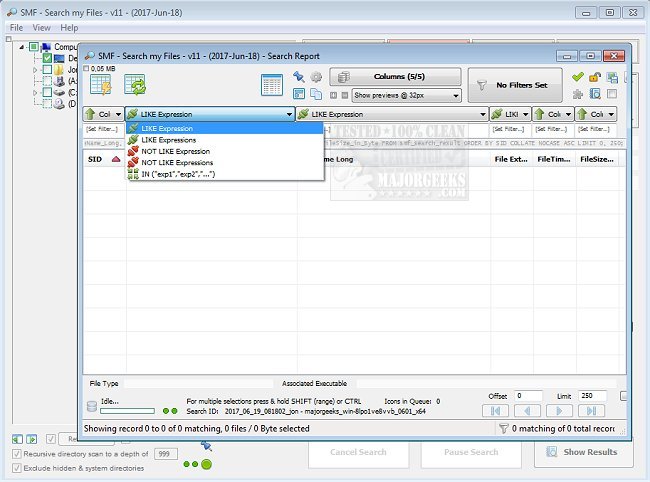
Task: Click the green left arrow icon in main window
Action: click(17, 439)
